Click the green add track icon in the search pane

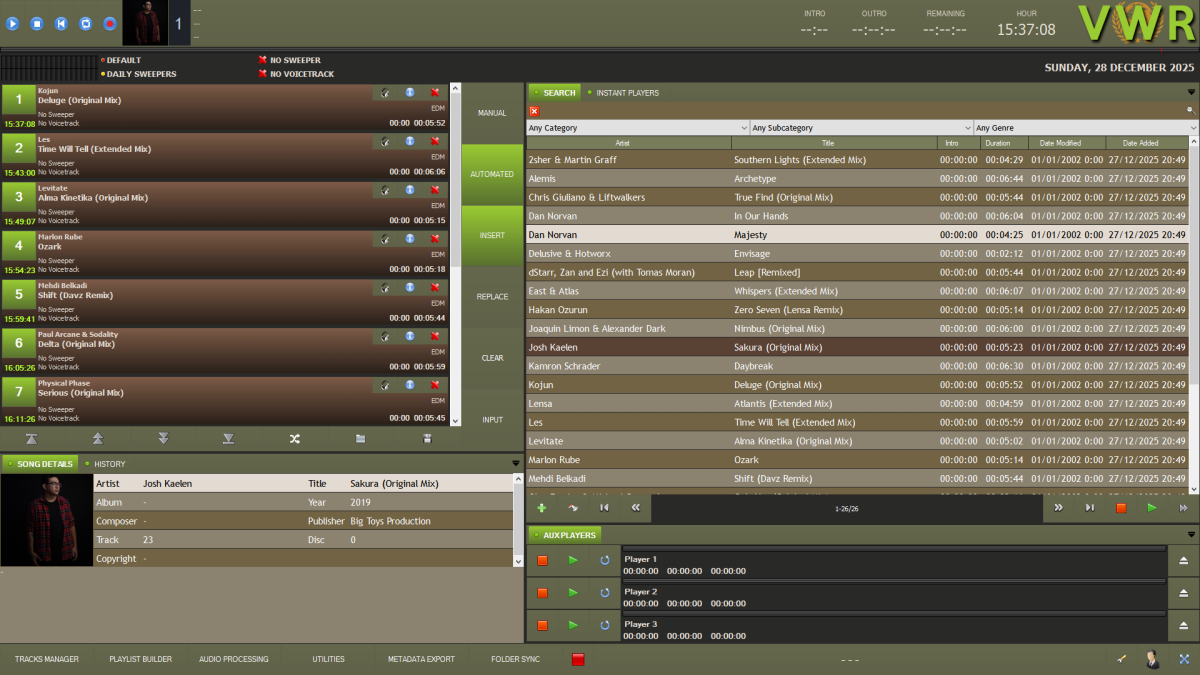(x=541, y=508)
